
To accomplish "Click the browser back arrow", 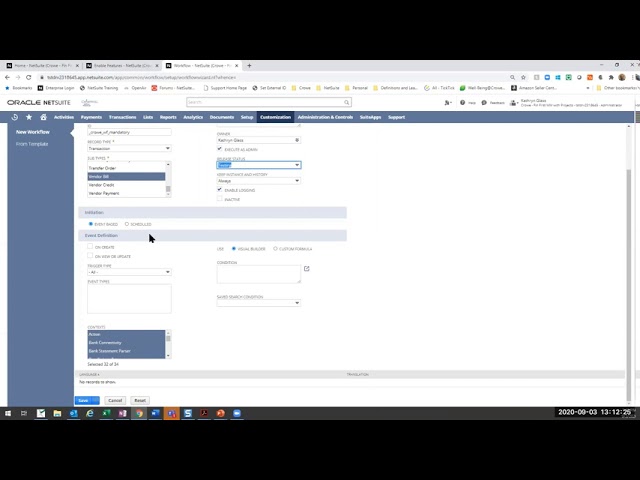I will point(7,77).
